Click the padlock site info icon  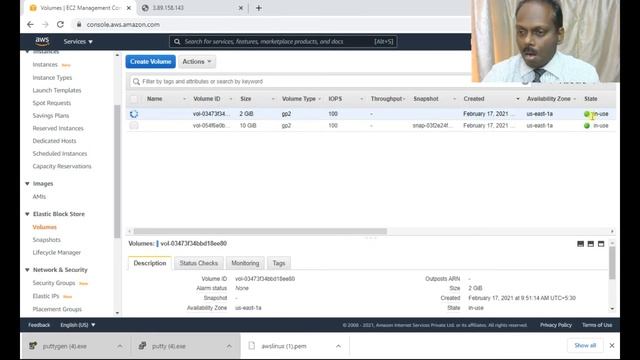(79, 24)
